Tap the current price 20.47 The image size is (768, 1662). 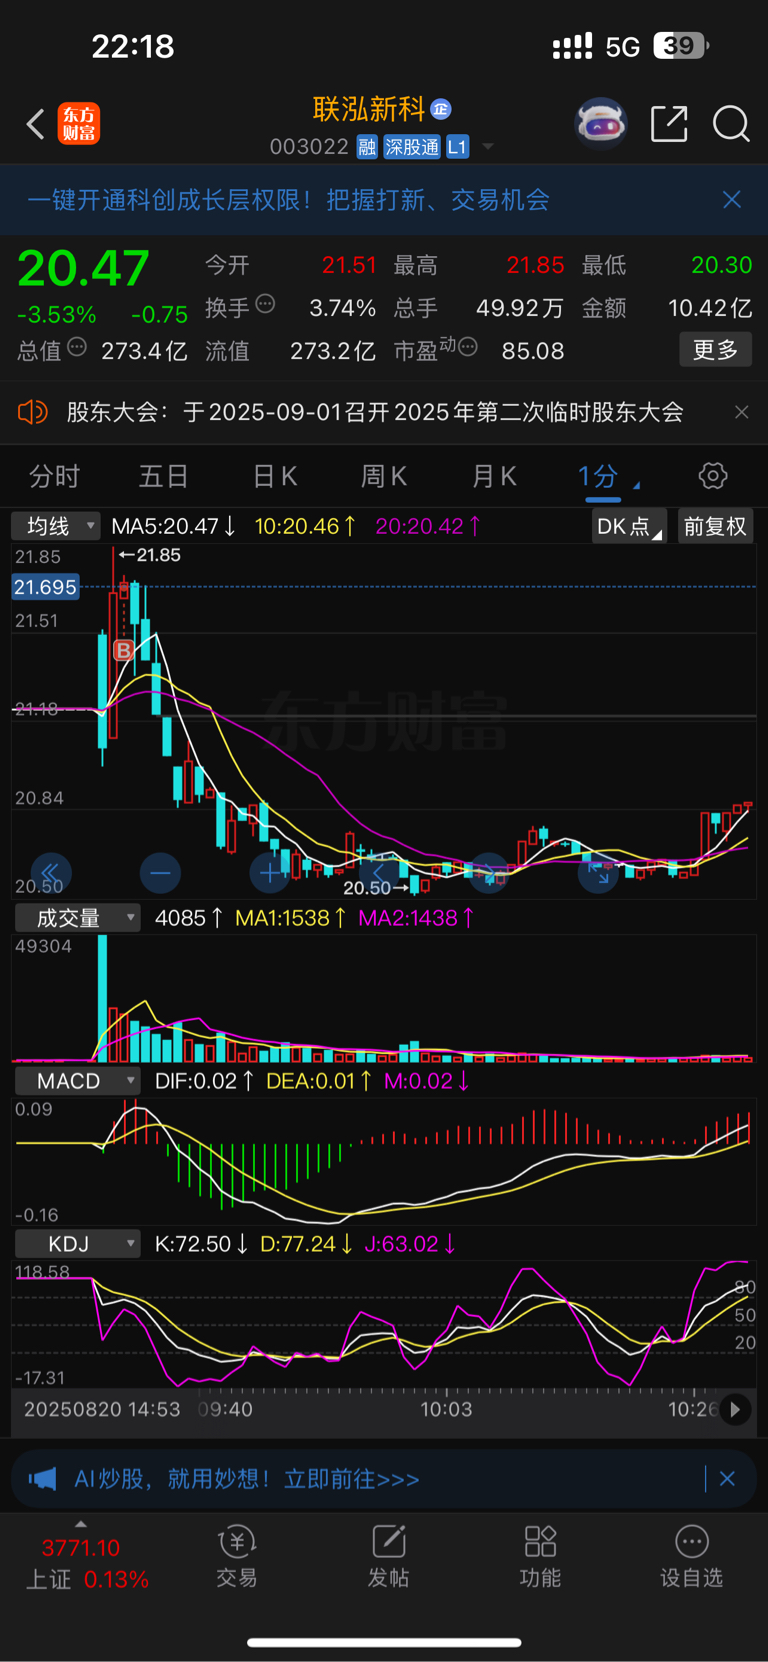[83, 269]
